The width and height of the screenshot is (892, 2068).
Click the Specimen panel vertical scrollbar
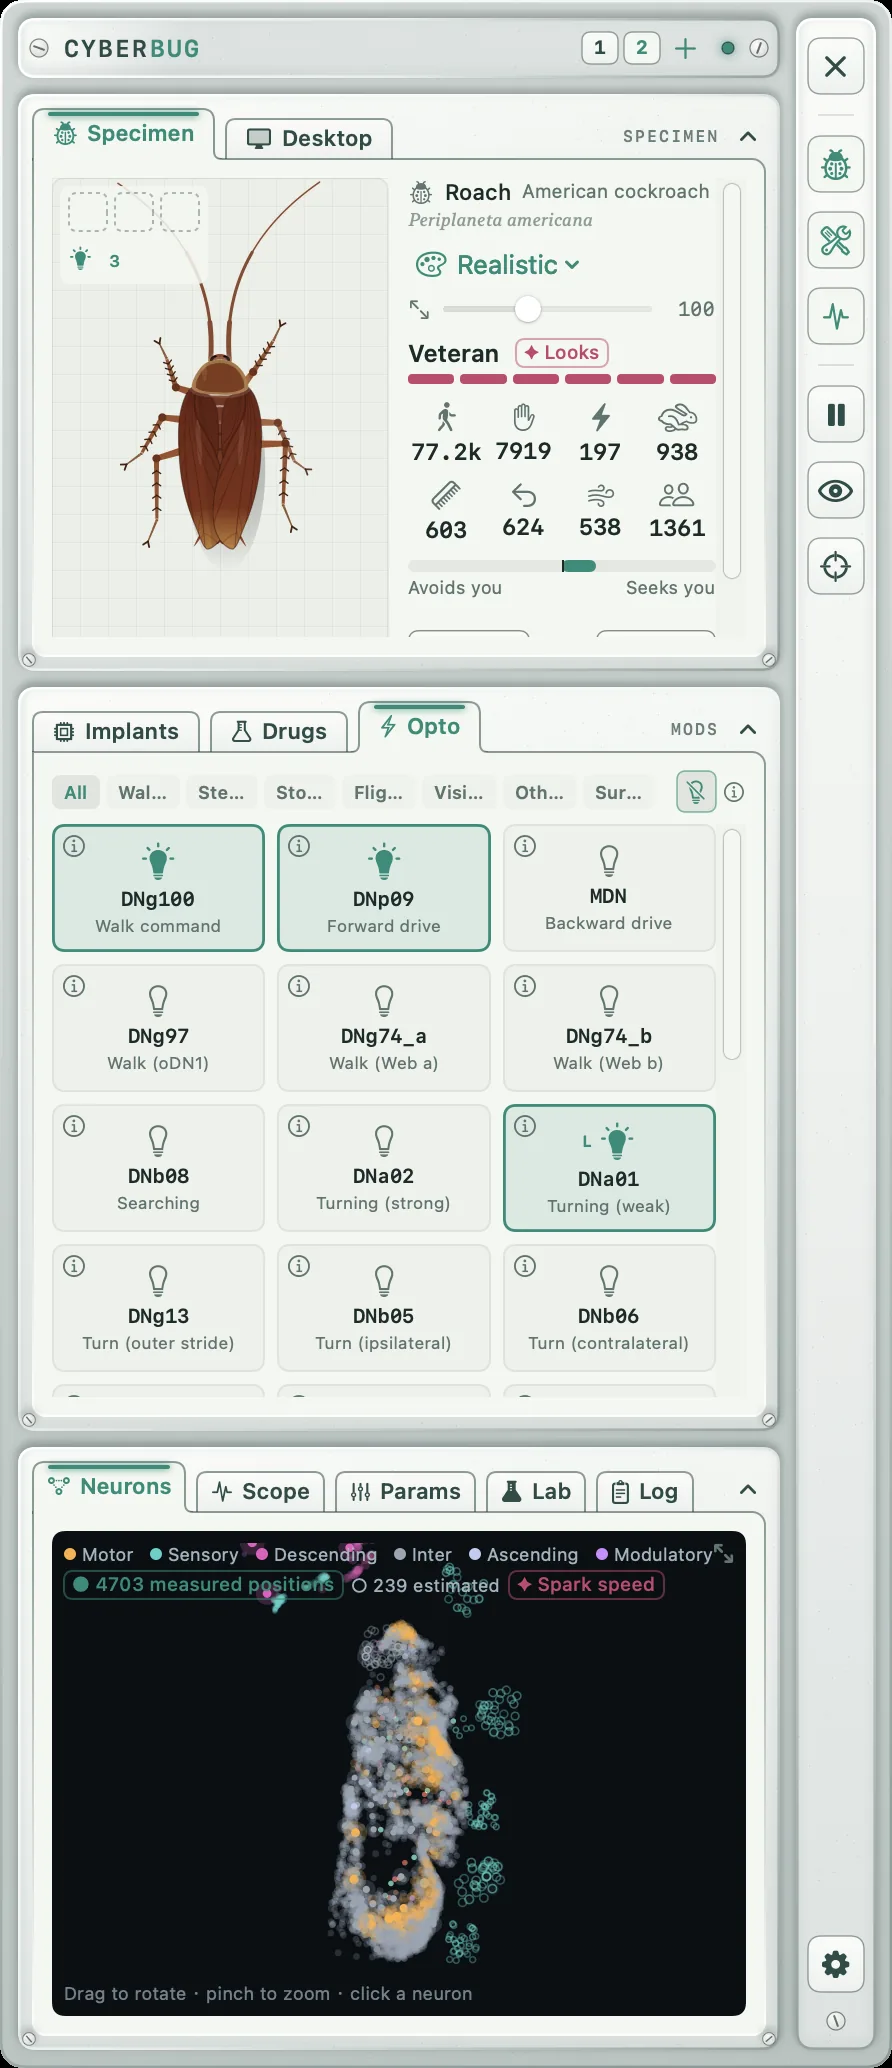click(732, 380)
